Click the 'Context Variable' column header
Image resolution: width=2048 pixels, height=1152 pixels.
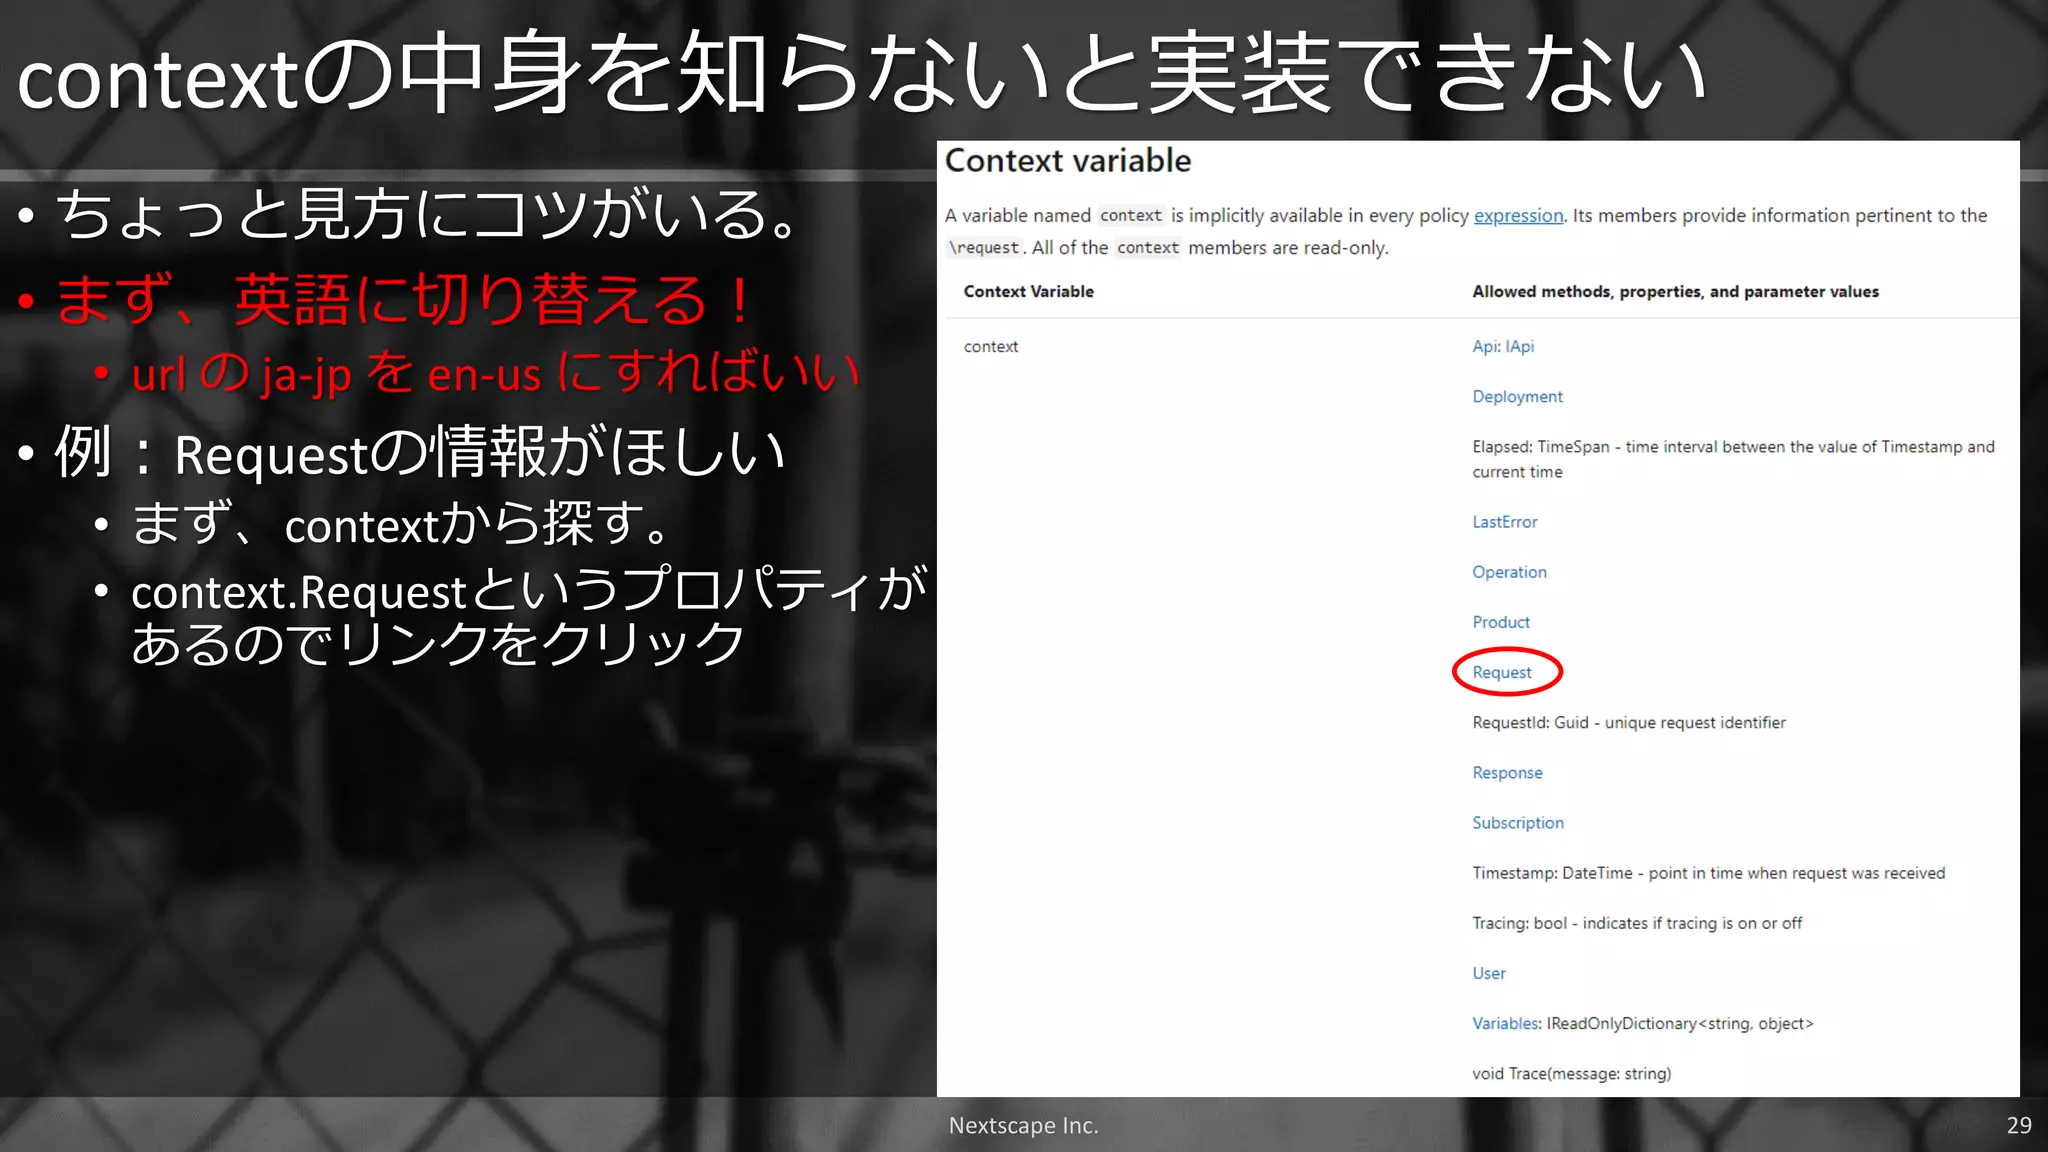coord(1029,292)
